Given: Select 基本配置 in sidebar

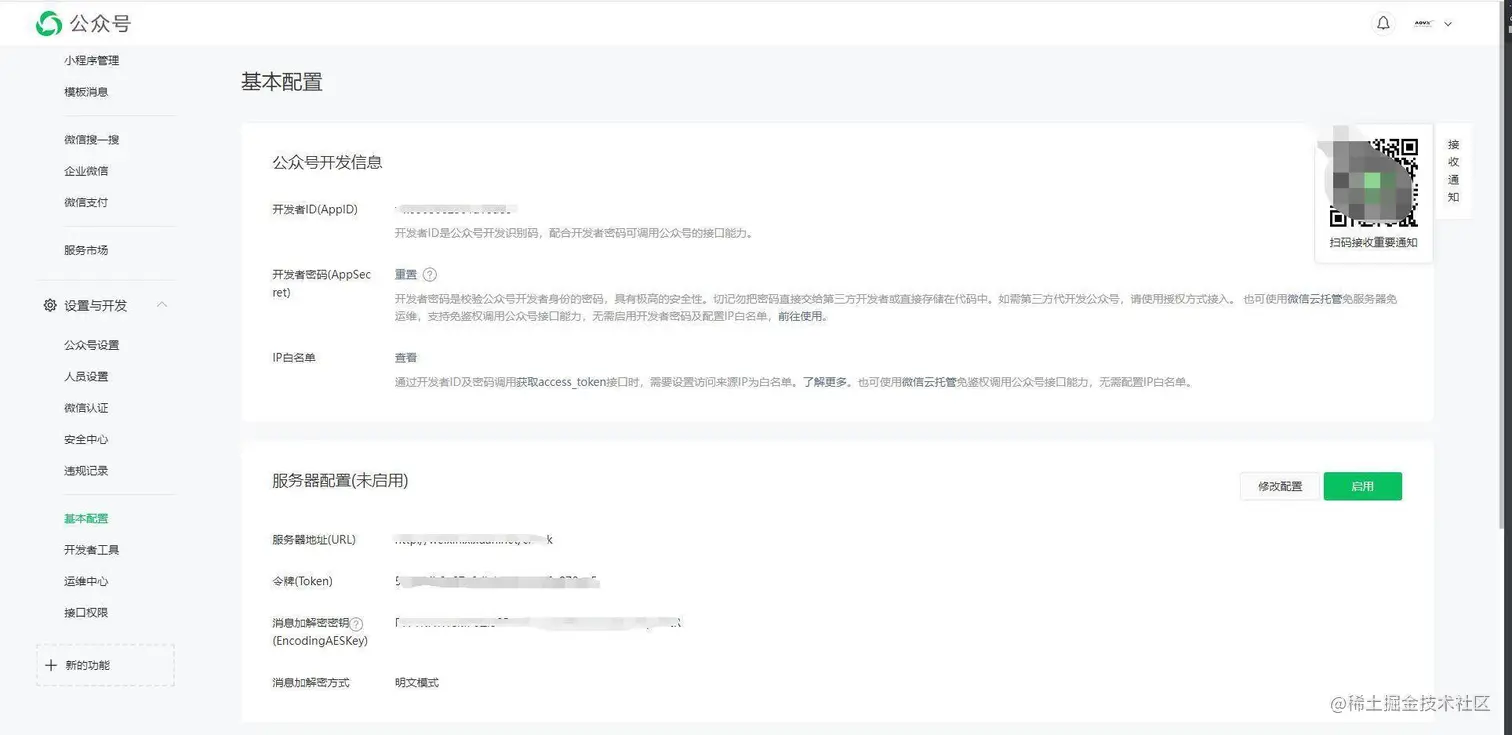Looking at the screenshot, I should pos(86,519).
